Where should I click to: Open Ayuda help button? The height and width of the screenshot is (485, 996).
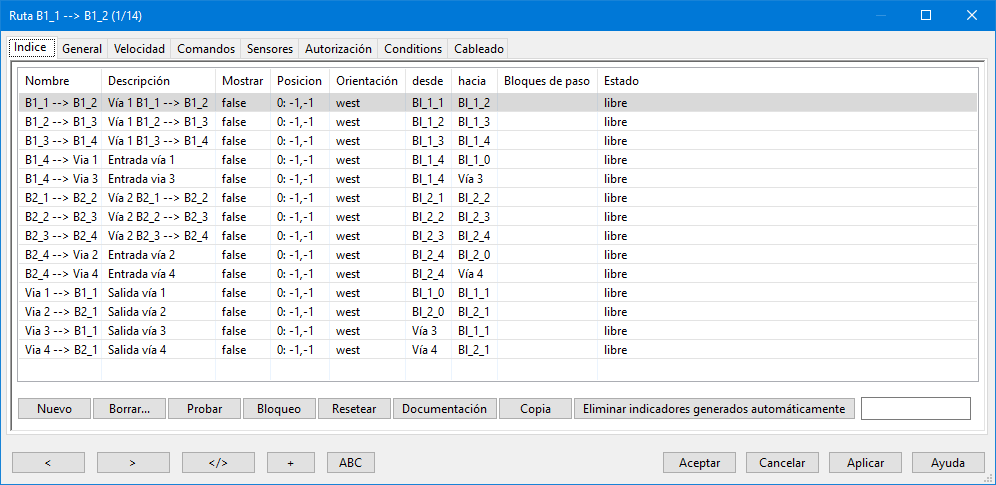click(948, 463)
